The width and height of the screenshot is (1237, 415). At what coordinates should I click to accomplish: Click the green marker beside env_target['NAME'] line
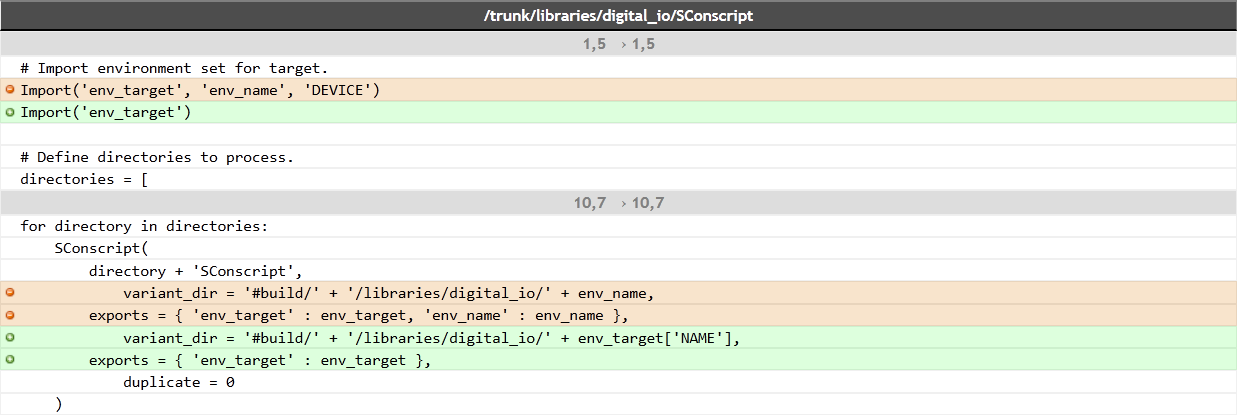[x=10, y=337]
